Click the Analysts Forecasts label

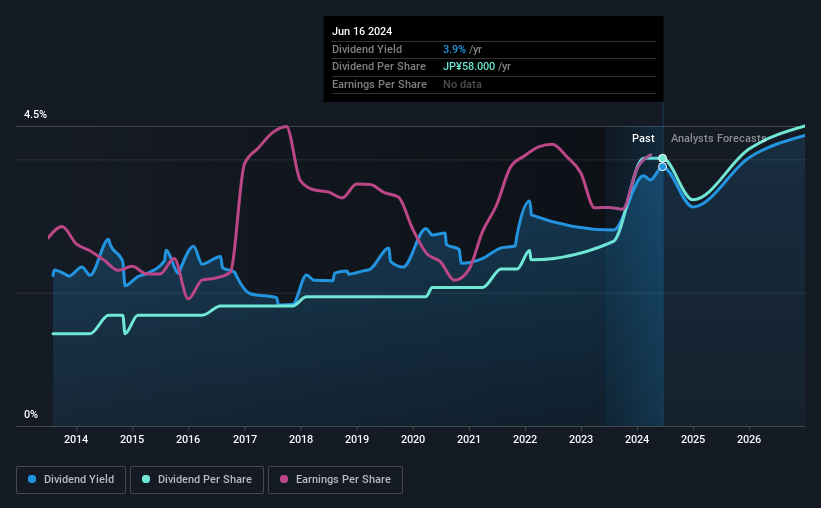coord(718,138)
